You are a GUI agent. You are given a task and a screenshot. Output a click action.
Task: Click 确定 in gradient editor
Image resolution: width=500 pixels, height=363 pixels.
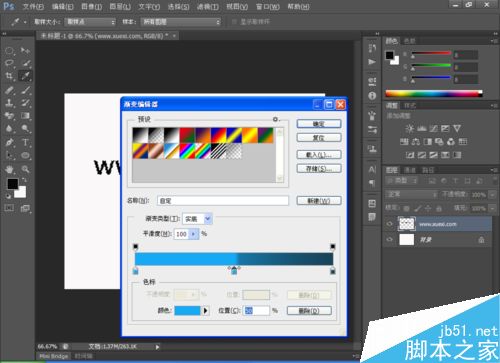click(319, 124)
